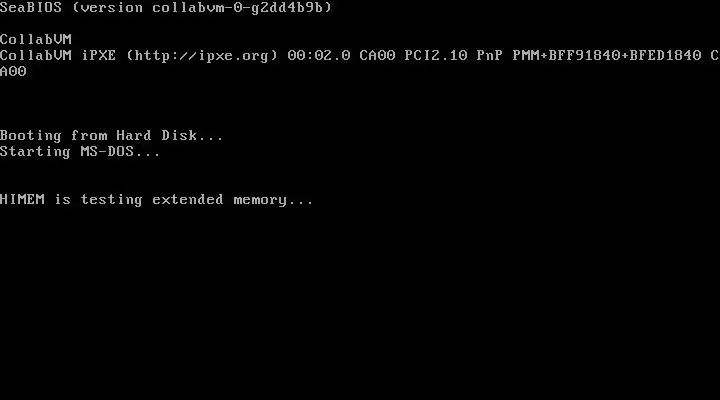The width and height of the screenshot is (720, 400).
Task: Click the wrapped A00 text
Action: point(13,72)
